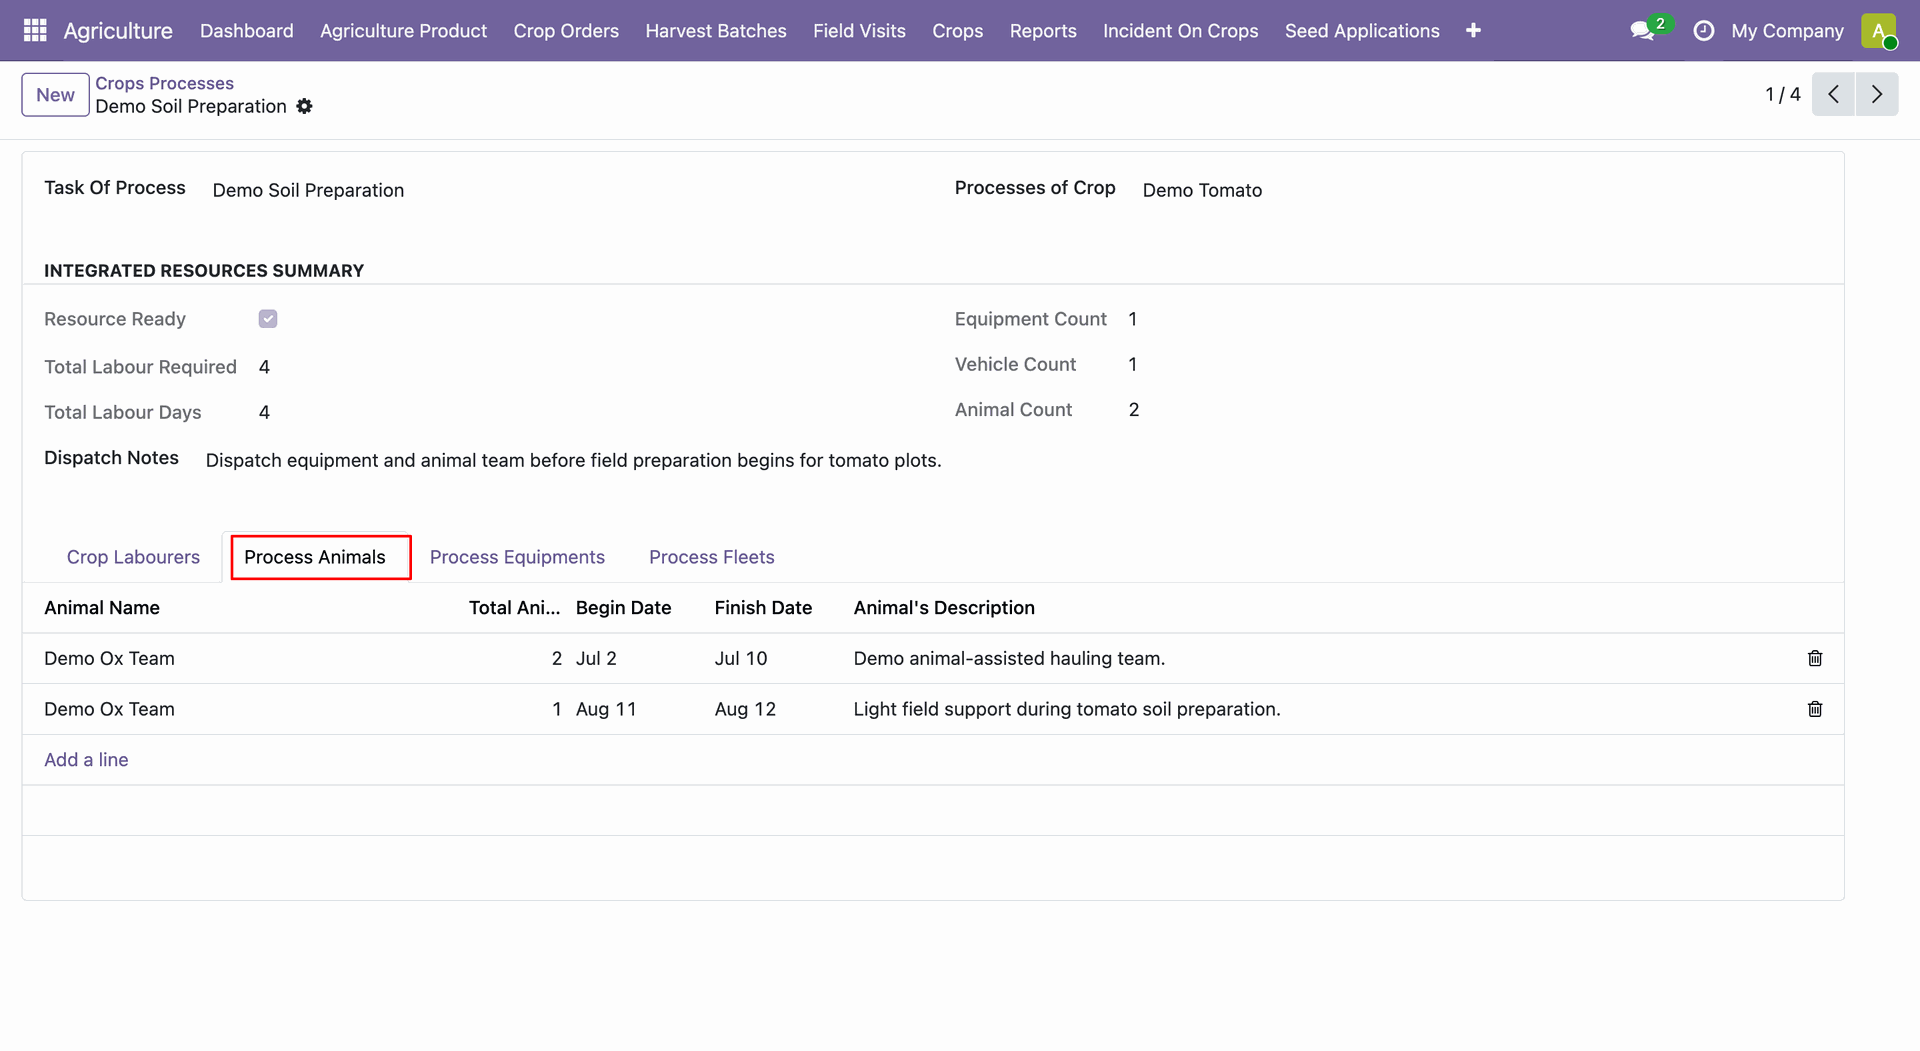Open the Crops menu

coord(957,31)
